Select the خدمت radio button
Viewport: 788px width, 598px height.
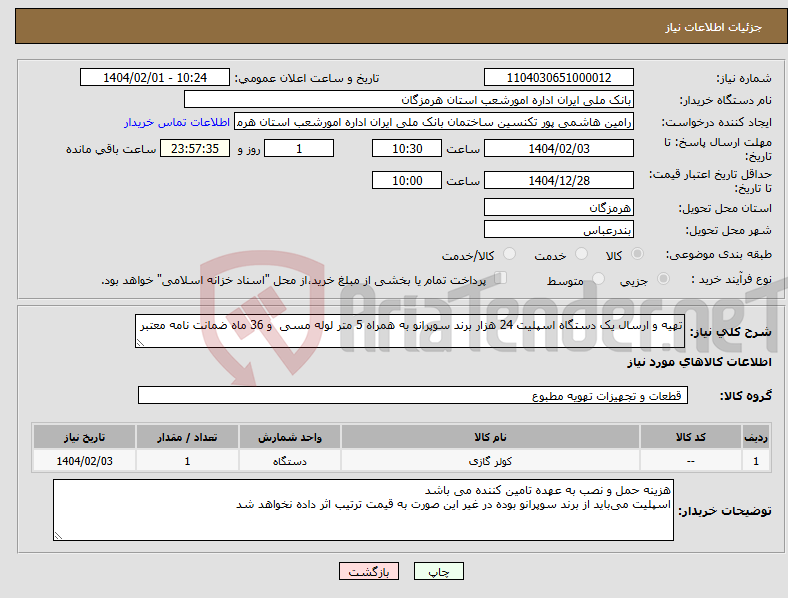point(581,254)
